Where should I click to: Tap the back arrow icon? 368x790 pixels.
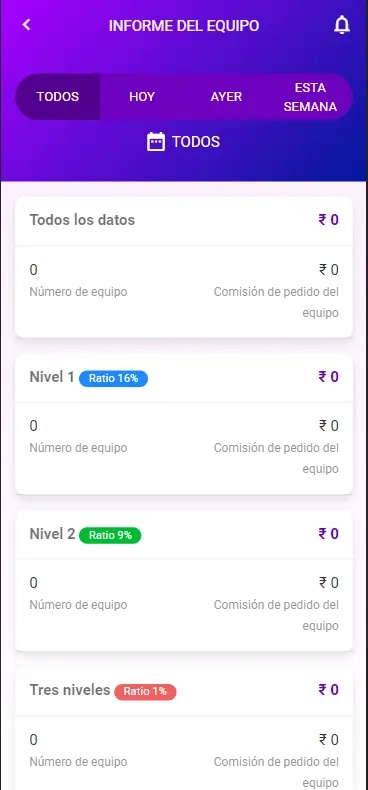coord(27,25)
